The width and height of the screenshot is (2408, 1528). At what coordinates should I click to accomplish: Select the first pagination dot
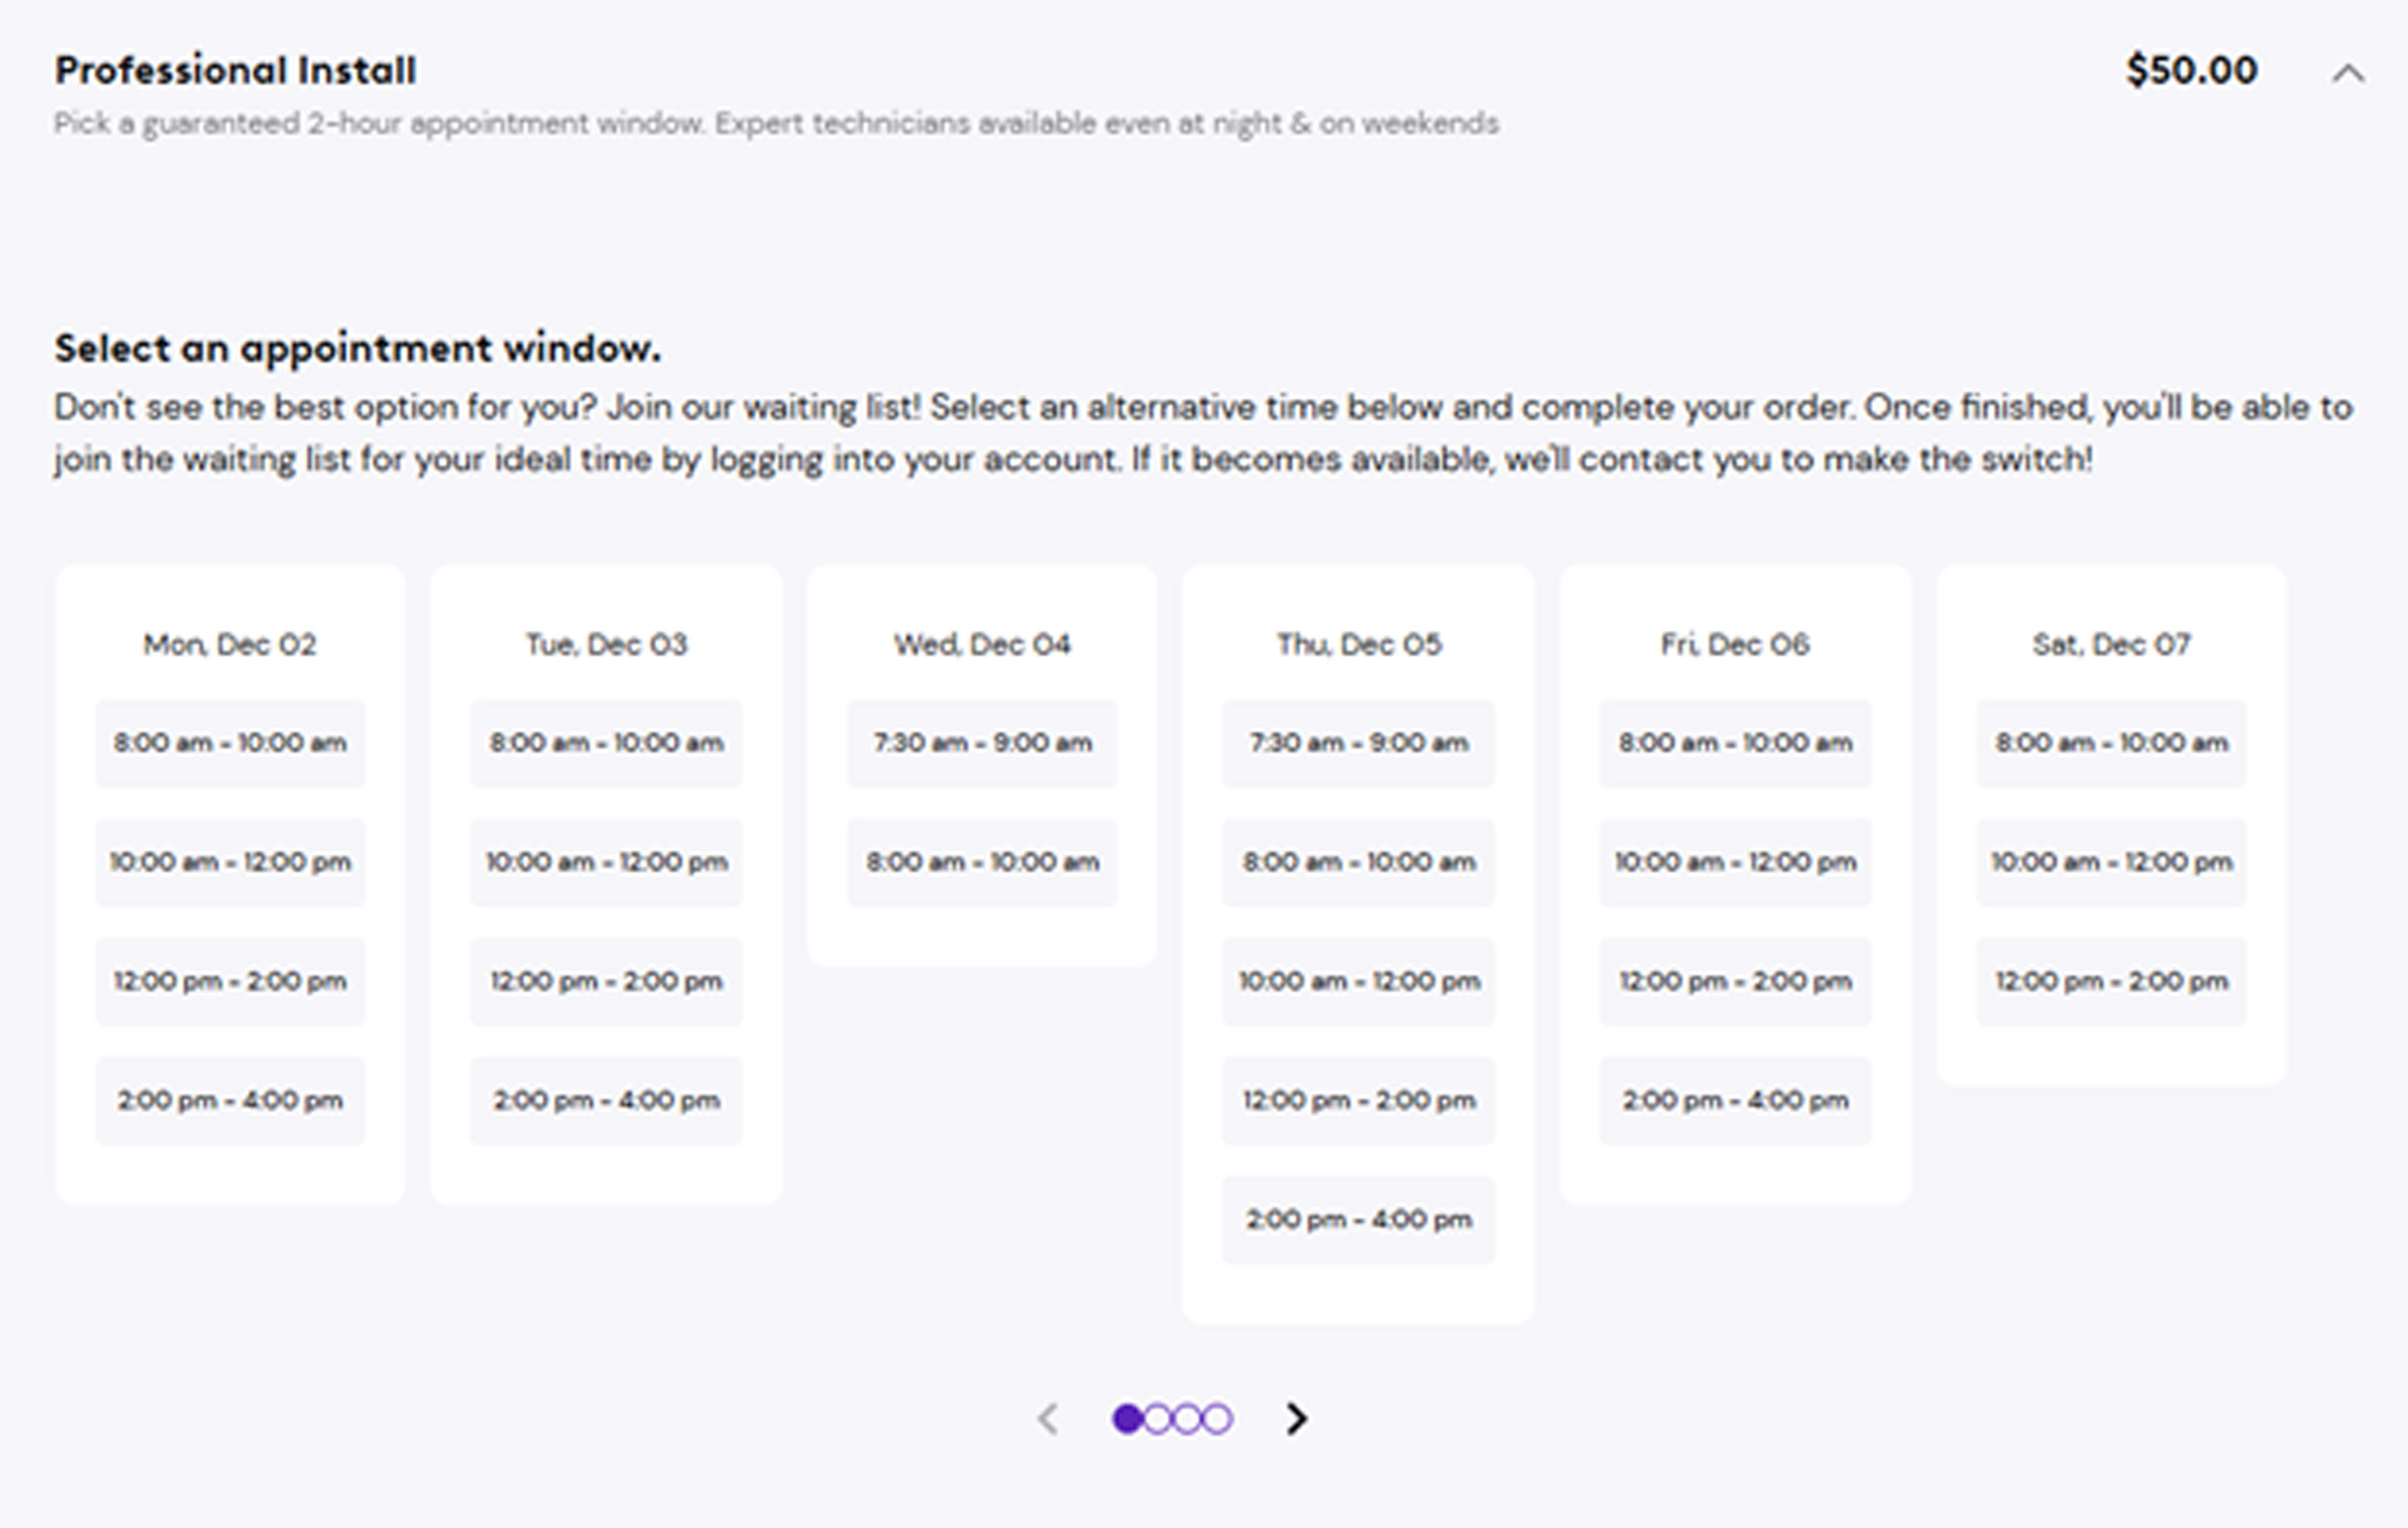coord(1127,1418)
